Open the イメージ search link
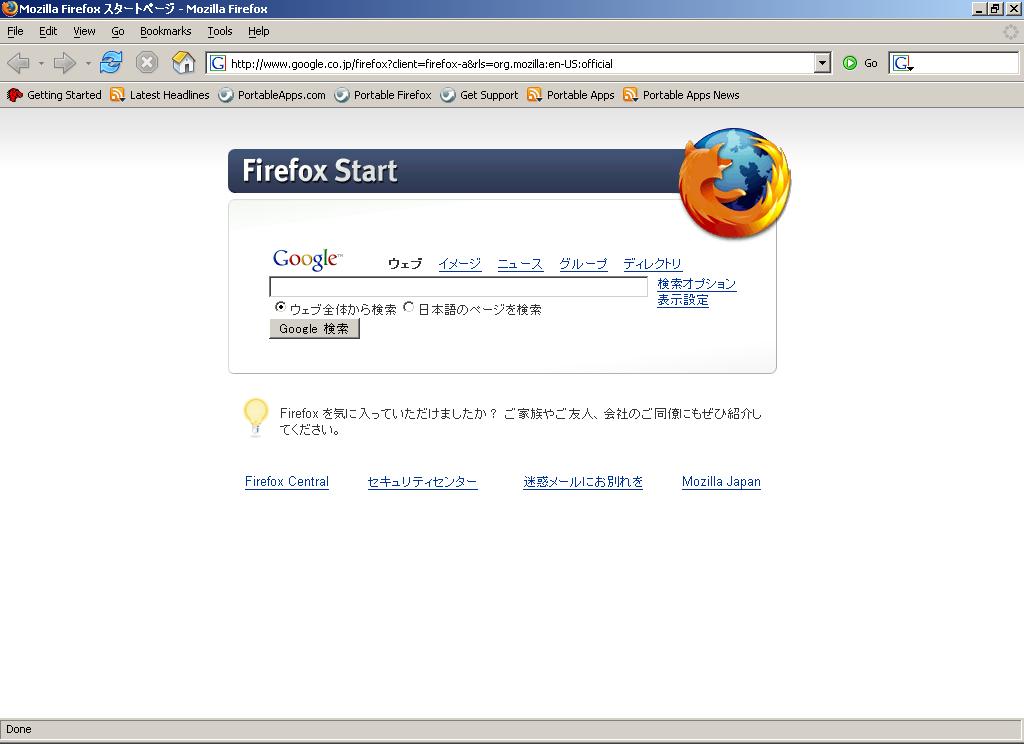Screen dimensions: 1024x744 tap(460, 264)
